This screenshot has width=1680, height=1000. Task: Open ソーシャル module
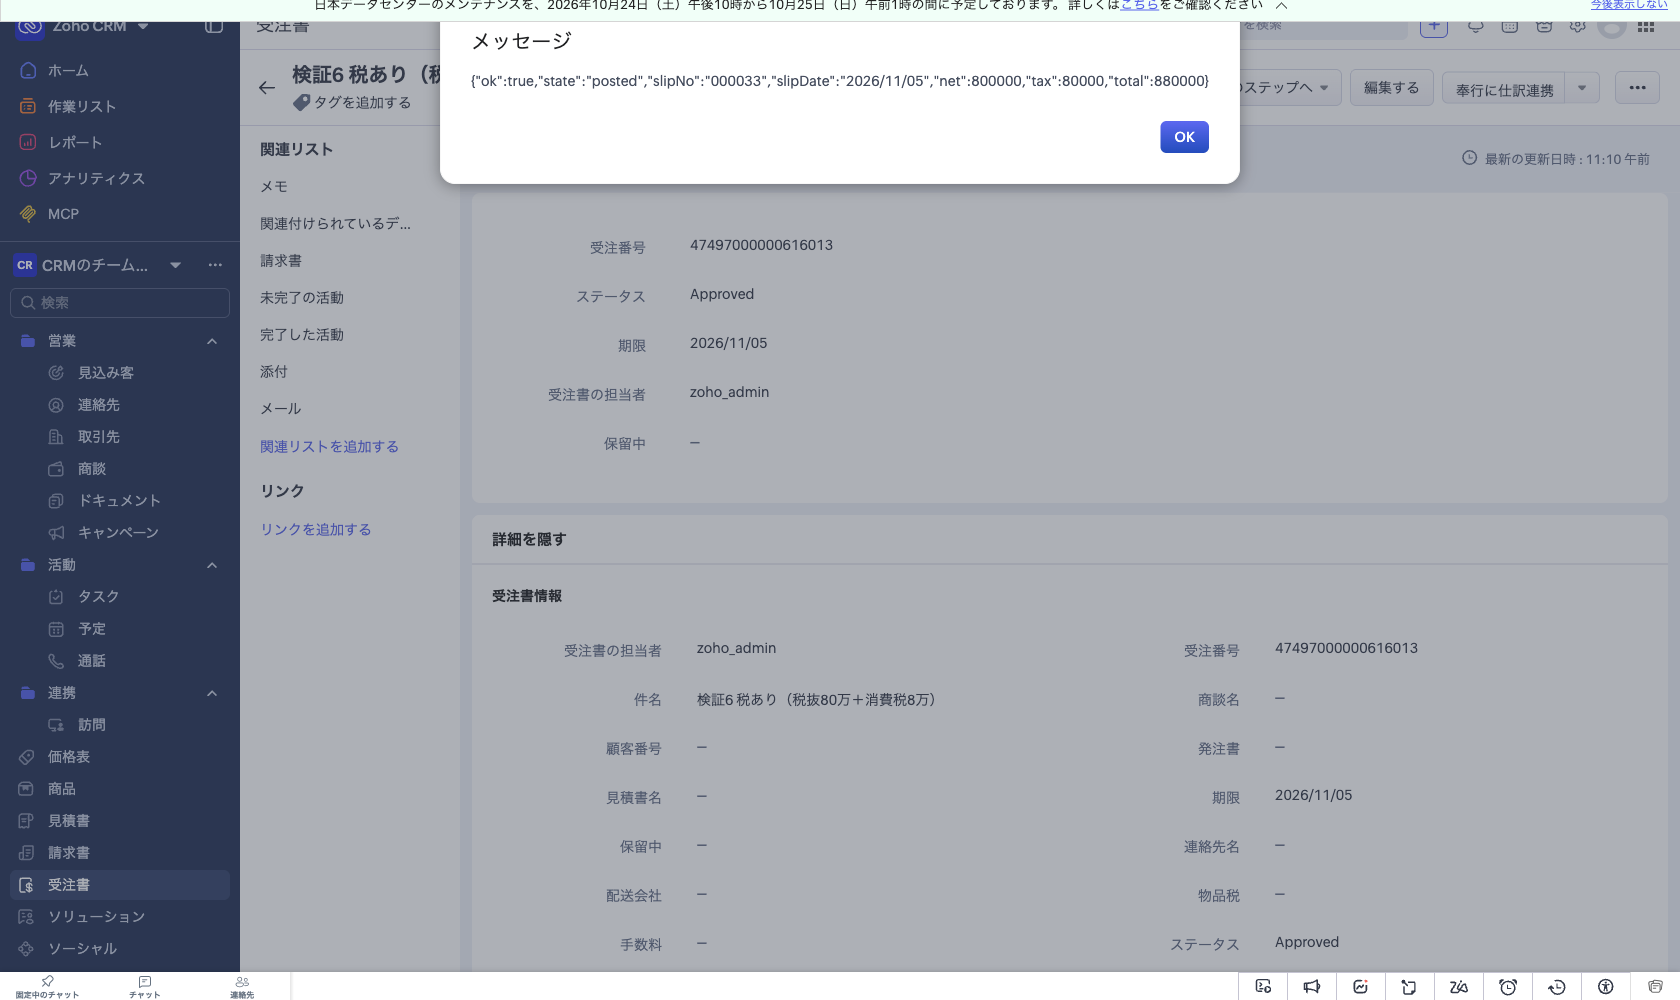(x=120, y=949)
